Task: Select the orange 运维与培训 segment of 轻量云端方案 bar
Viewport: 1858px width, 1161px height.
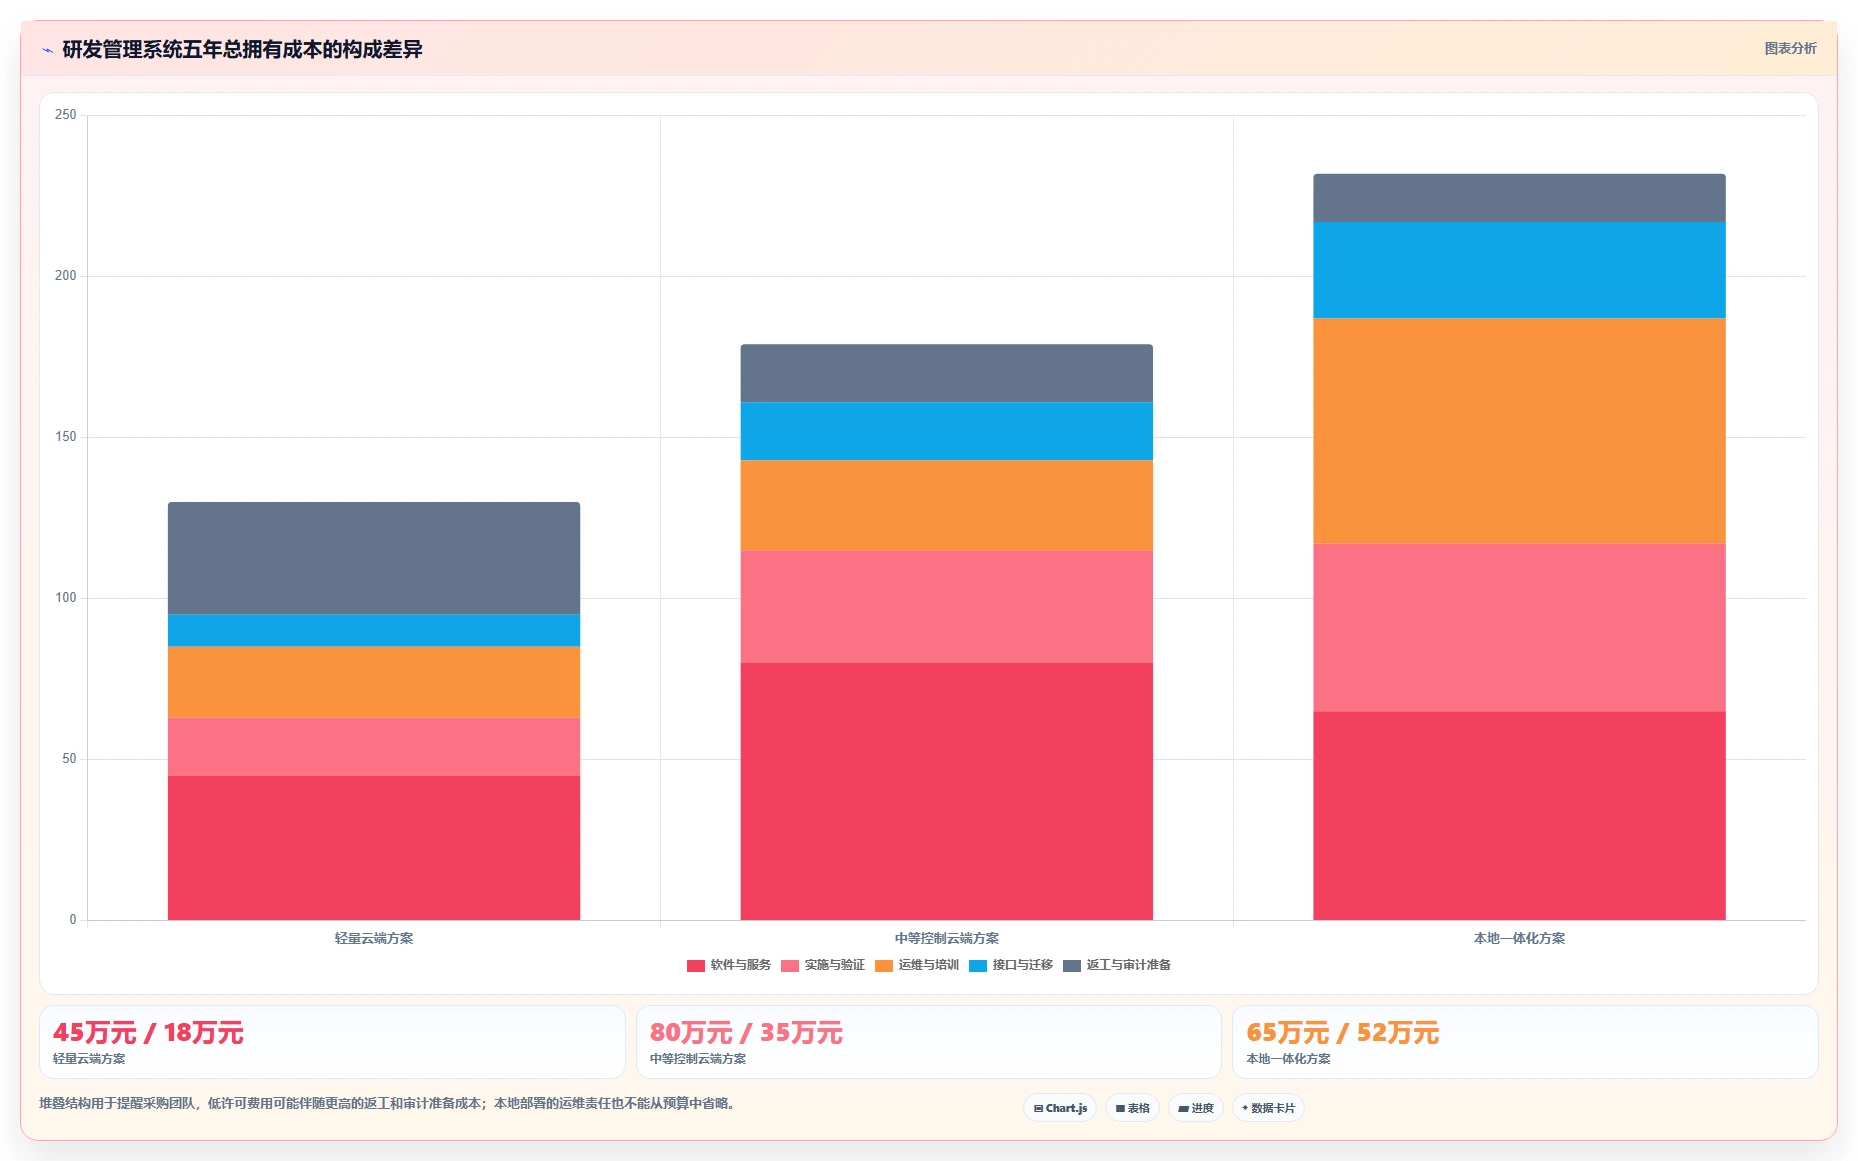Action: (x=374, y=682)
